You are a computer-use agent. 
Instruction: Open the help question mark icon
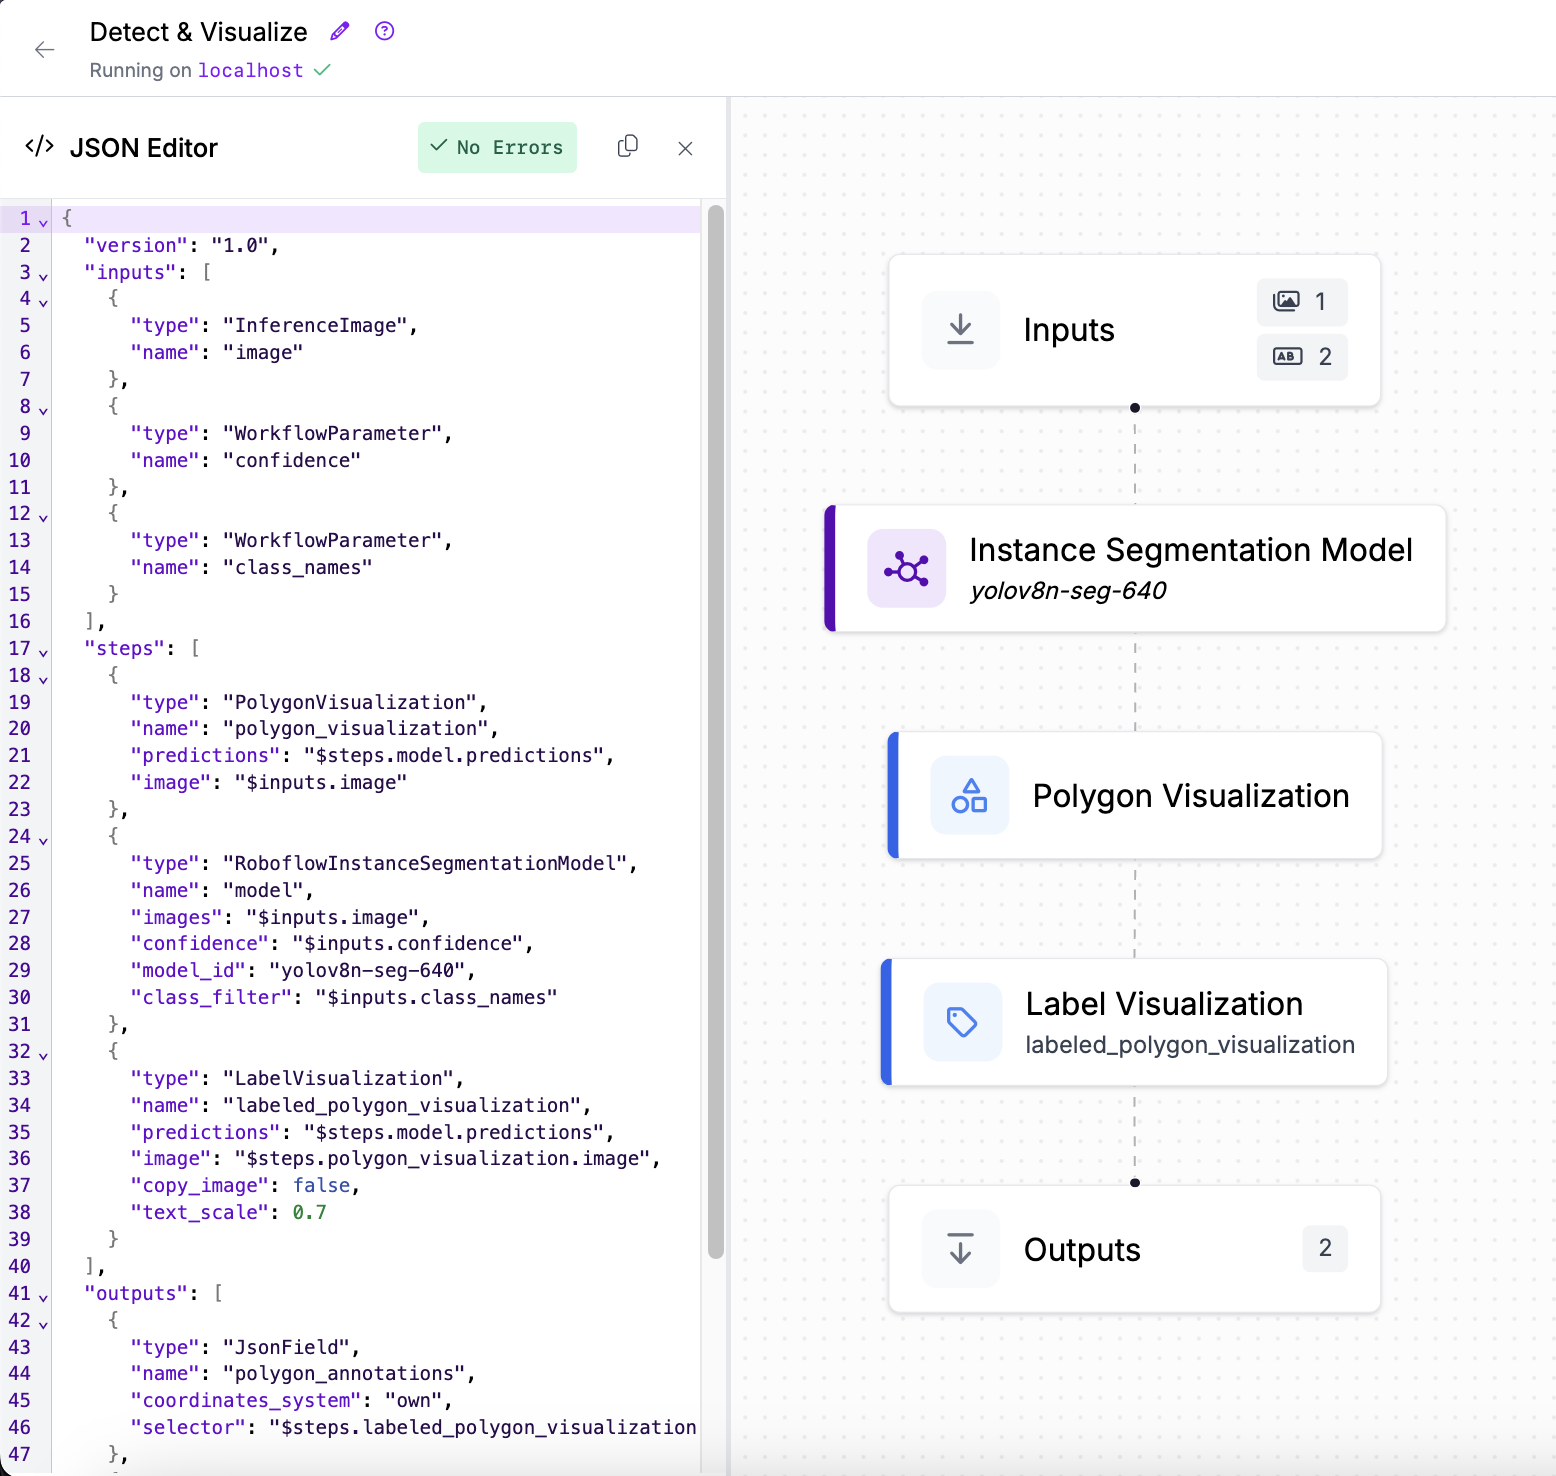click(384, 31)
